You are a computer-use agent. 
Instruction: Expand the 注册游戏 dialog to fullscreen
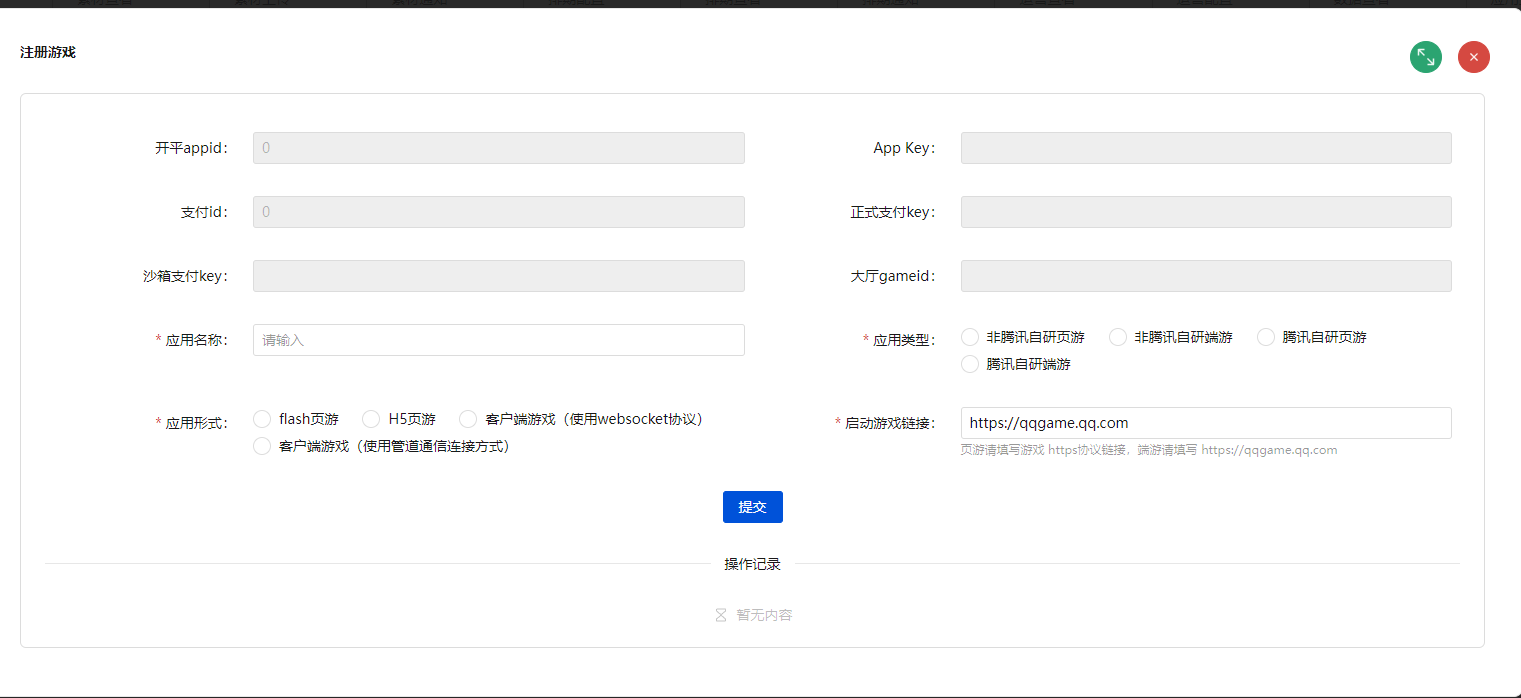(x=1426, y=57)
